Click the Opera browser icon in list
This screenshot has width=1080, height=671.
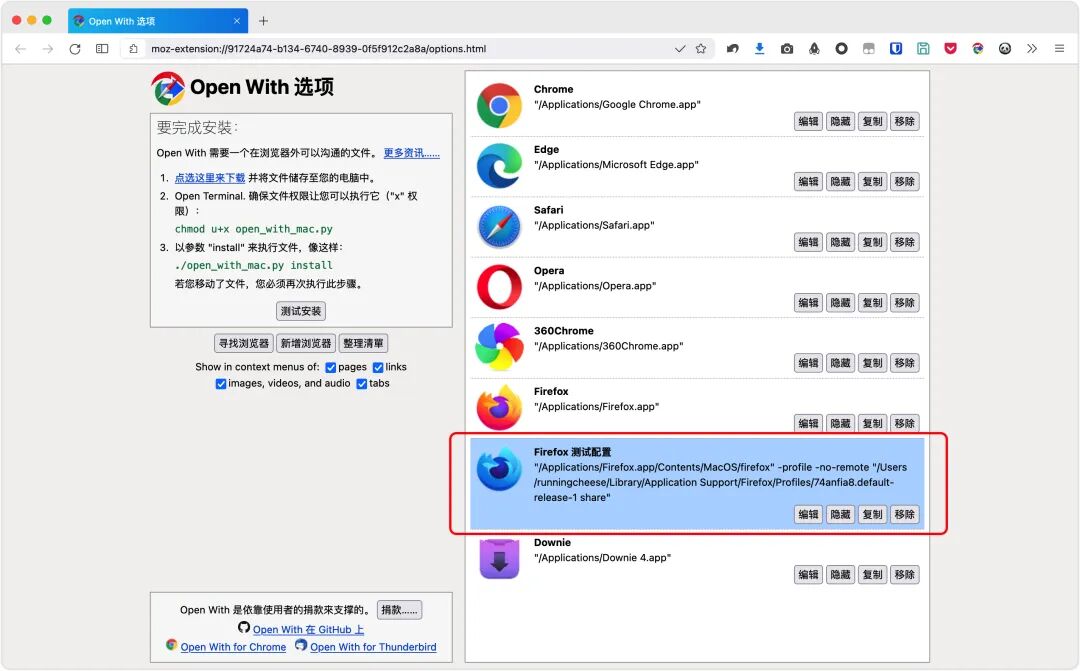(499, 287)
